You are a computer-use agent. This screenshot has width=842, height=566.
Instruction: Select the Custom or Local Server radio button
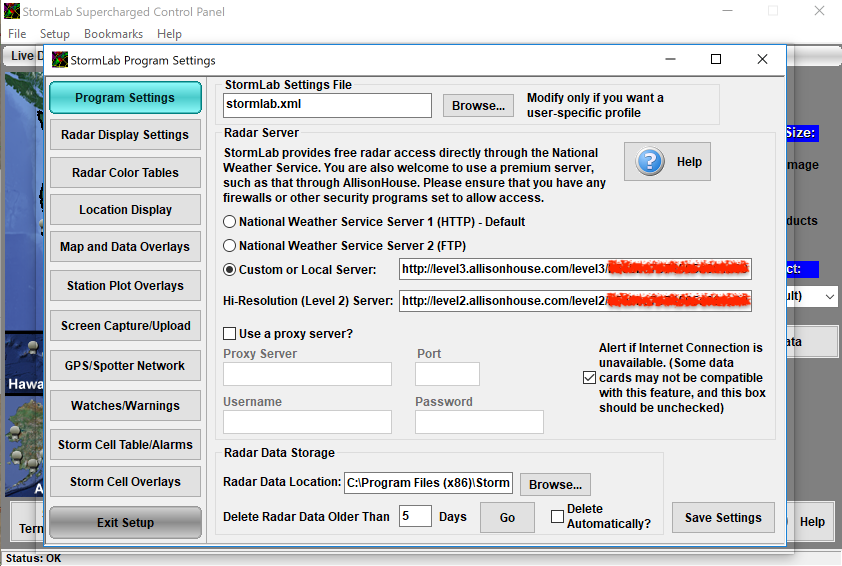229,270
